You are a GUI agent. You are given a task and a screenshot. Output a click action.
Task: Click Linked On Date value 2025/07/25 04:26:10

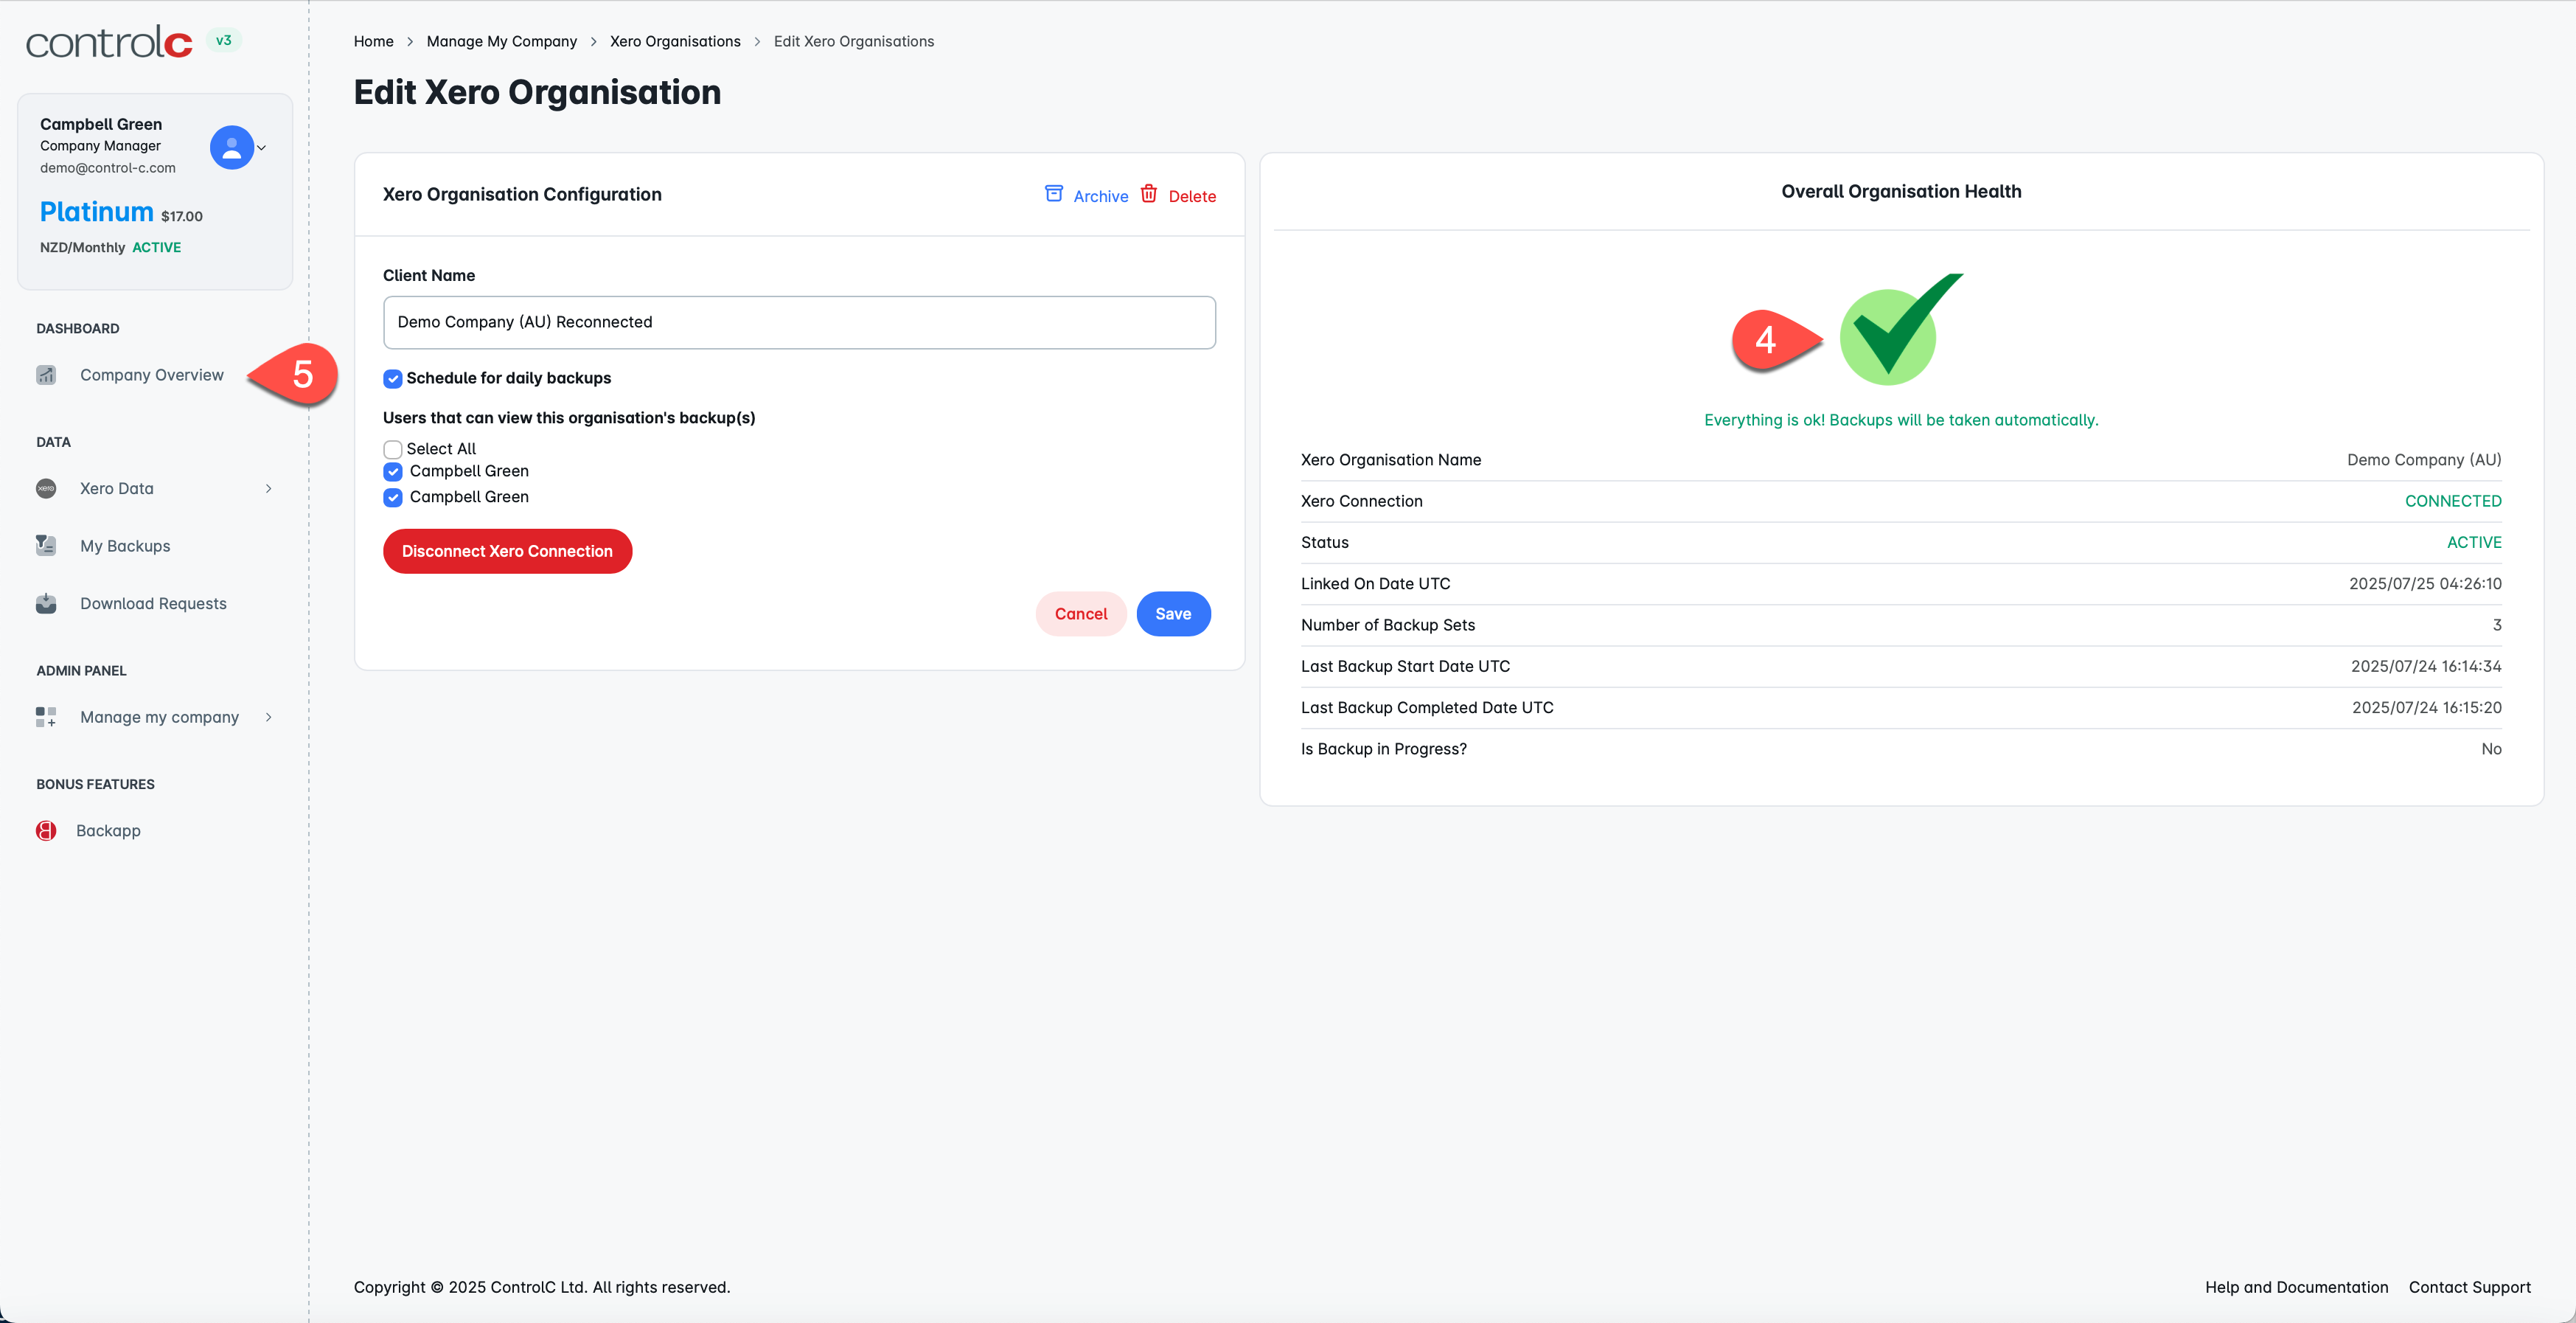coord(2425,584)
